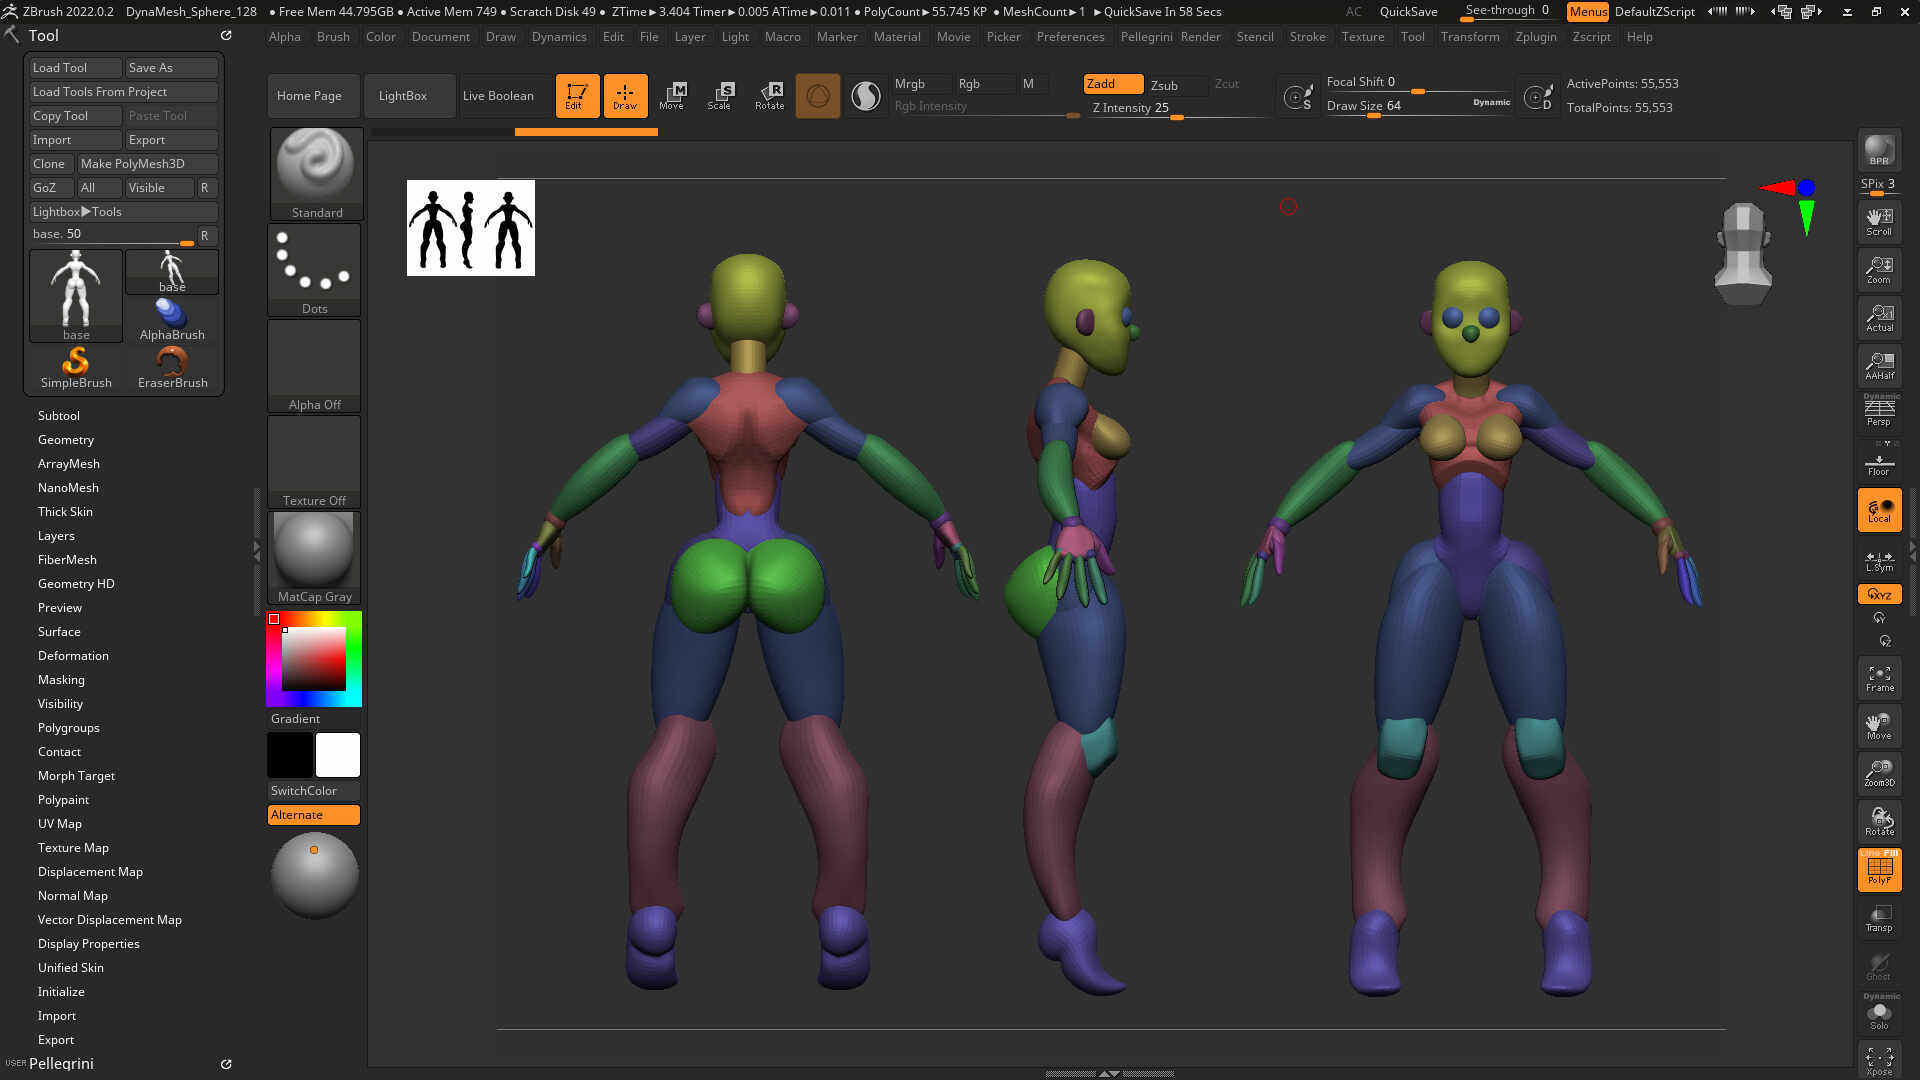
Task: Expand the Subtool palette section
Action: pos(59,416)
